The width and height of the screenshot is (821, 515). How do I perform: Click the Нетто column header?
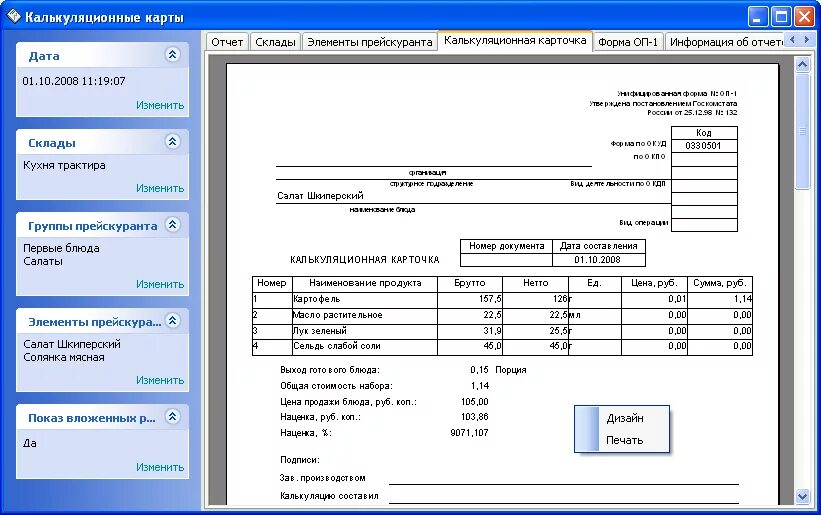pos(536,283)
